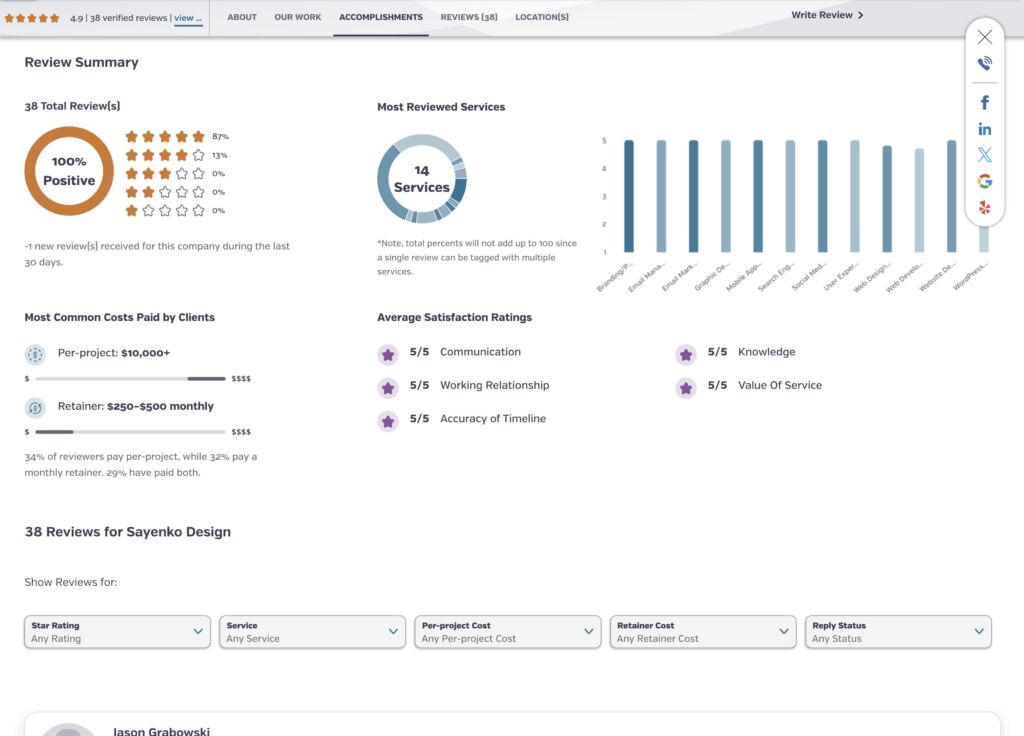Screen dimensions: 1024x736
Task: Click the view link beside verified reviews
Action: pos(188,18)
